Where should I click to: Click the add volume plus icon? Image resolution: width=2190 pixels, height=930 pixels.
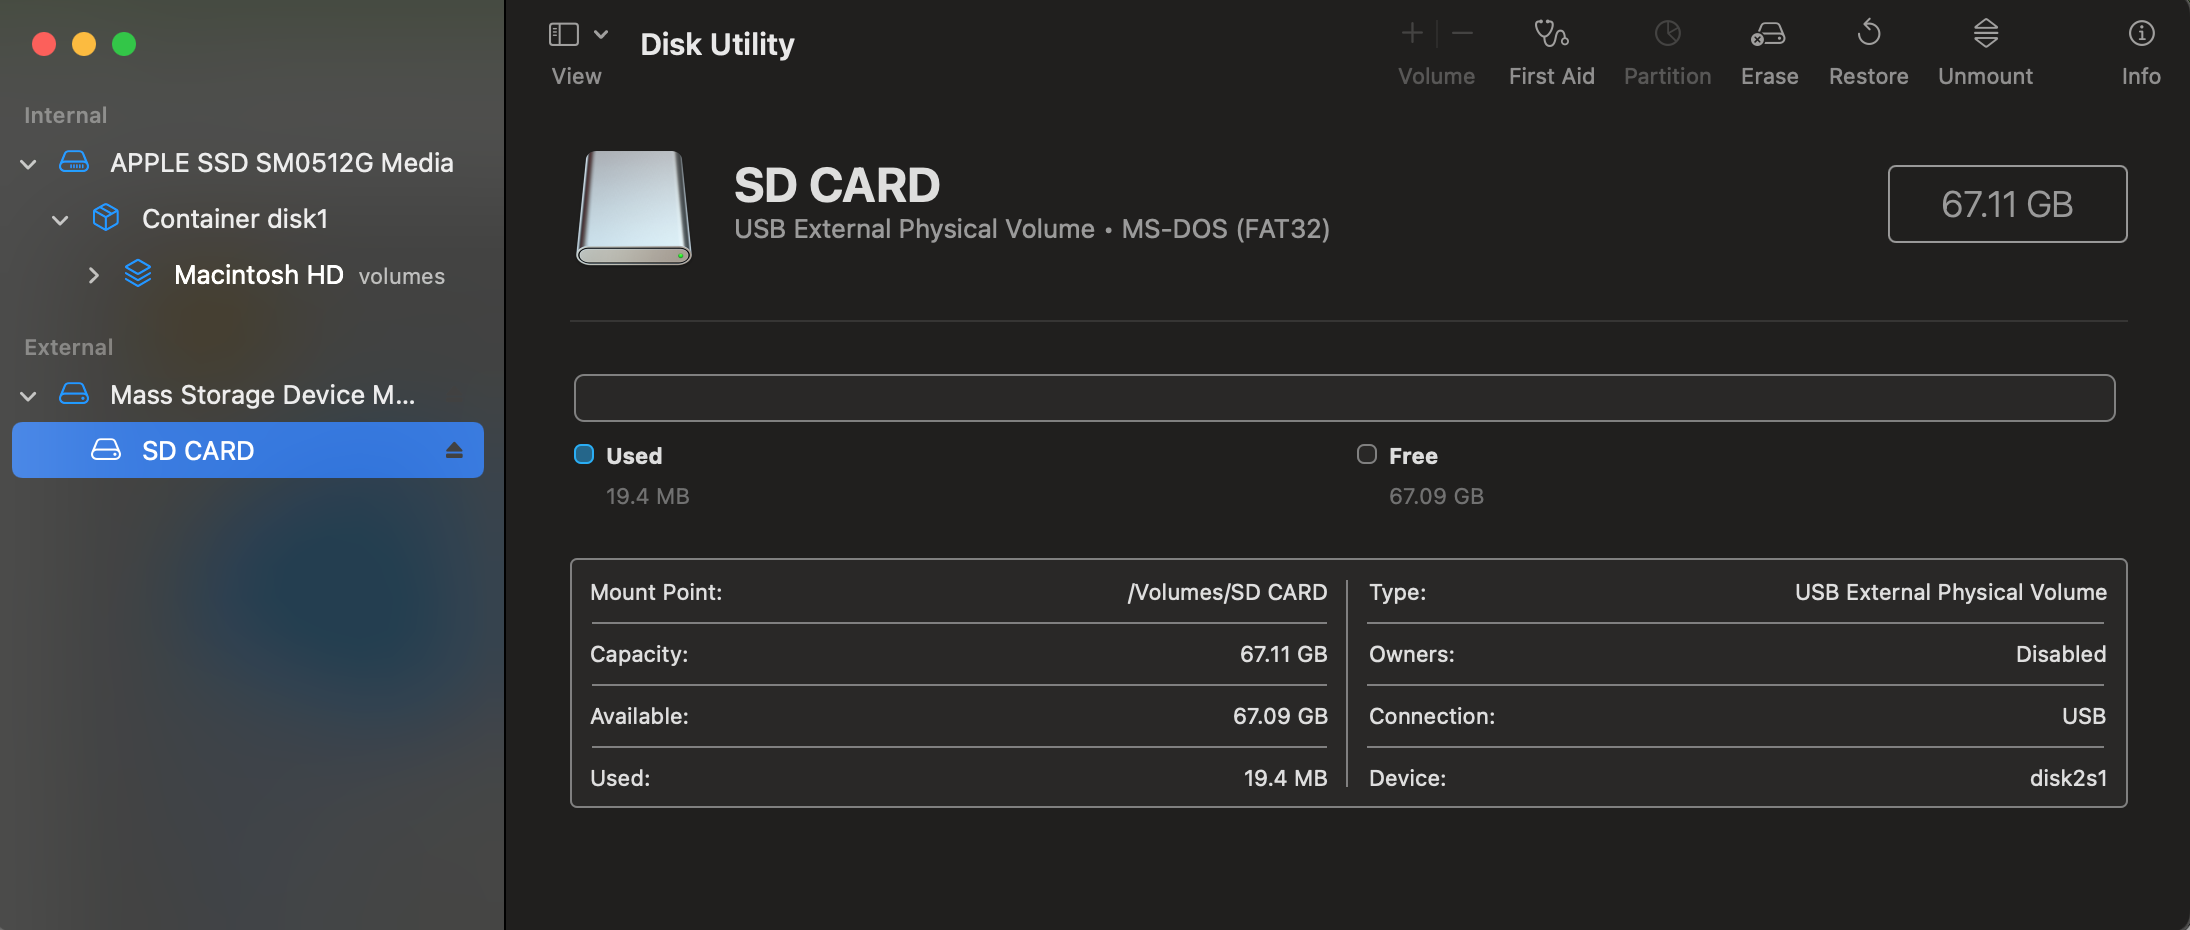click(x=1412, y=33)
